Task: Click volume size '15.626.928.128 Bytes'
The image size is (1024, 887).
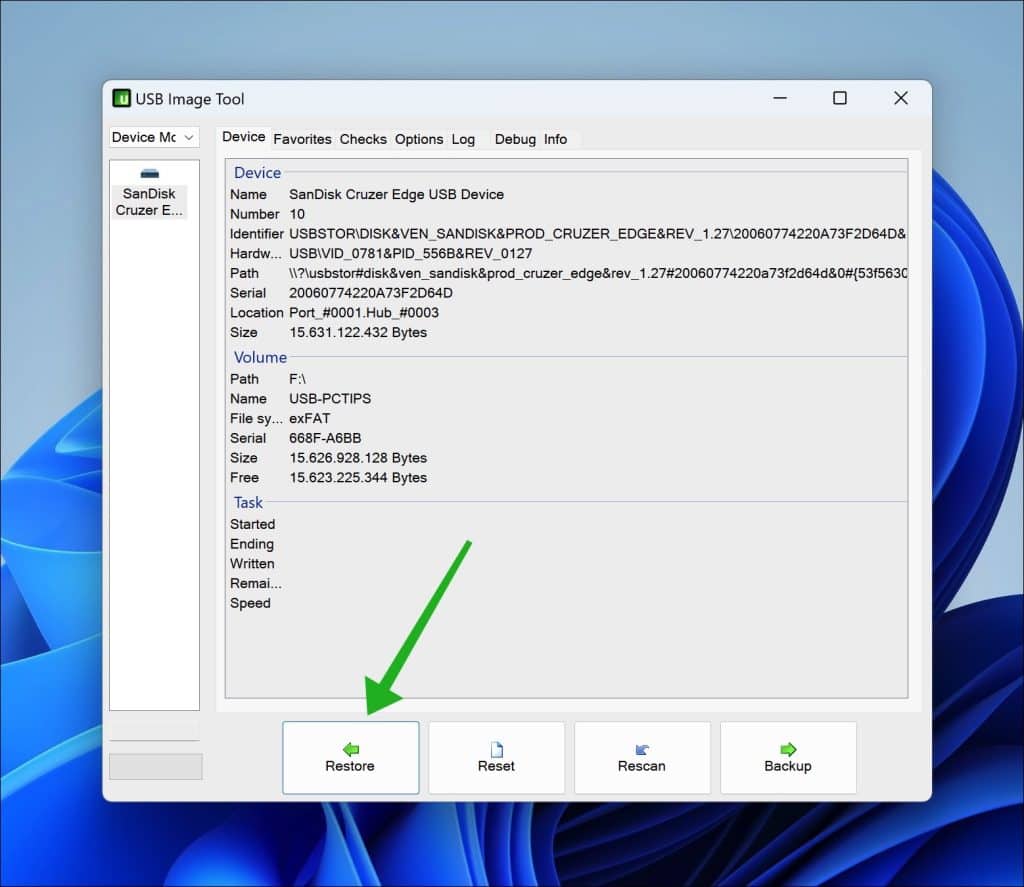Action: coord(358,458)
